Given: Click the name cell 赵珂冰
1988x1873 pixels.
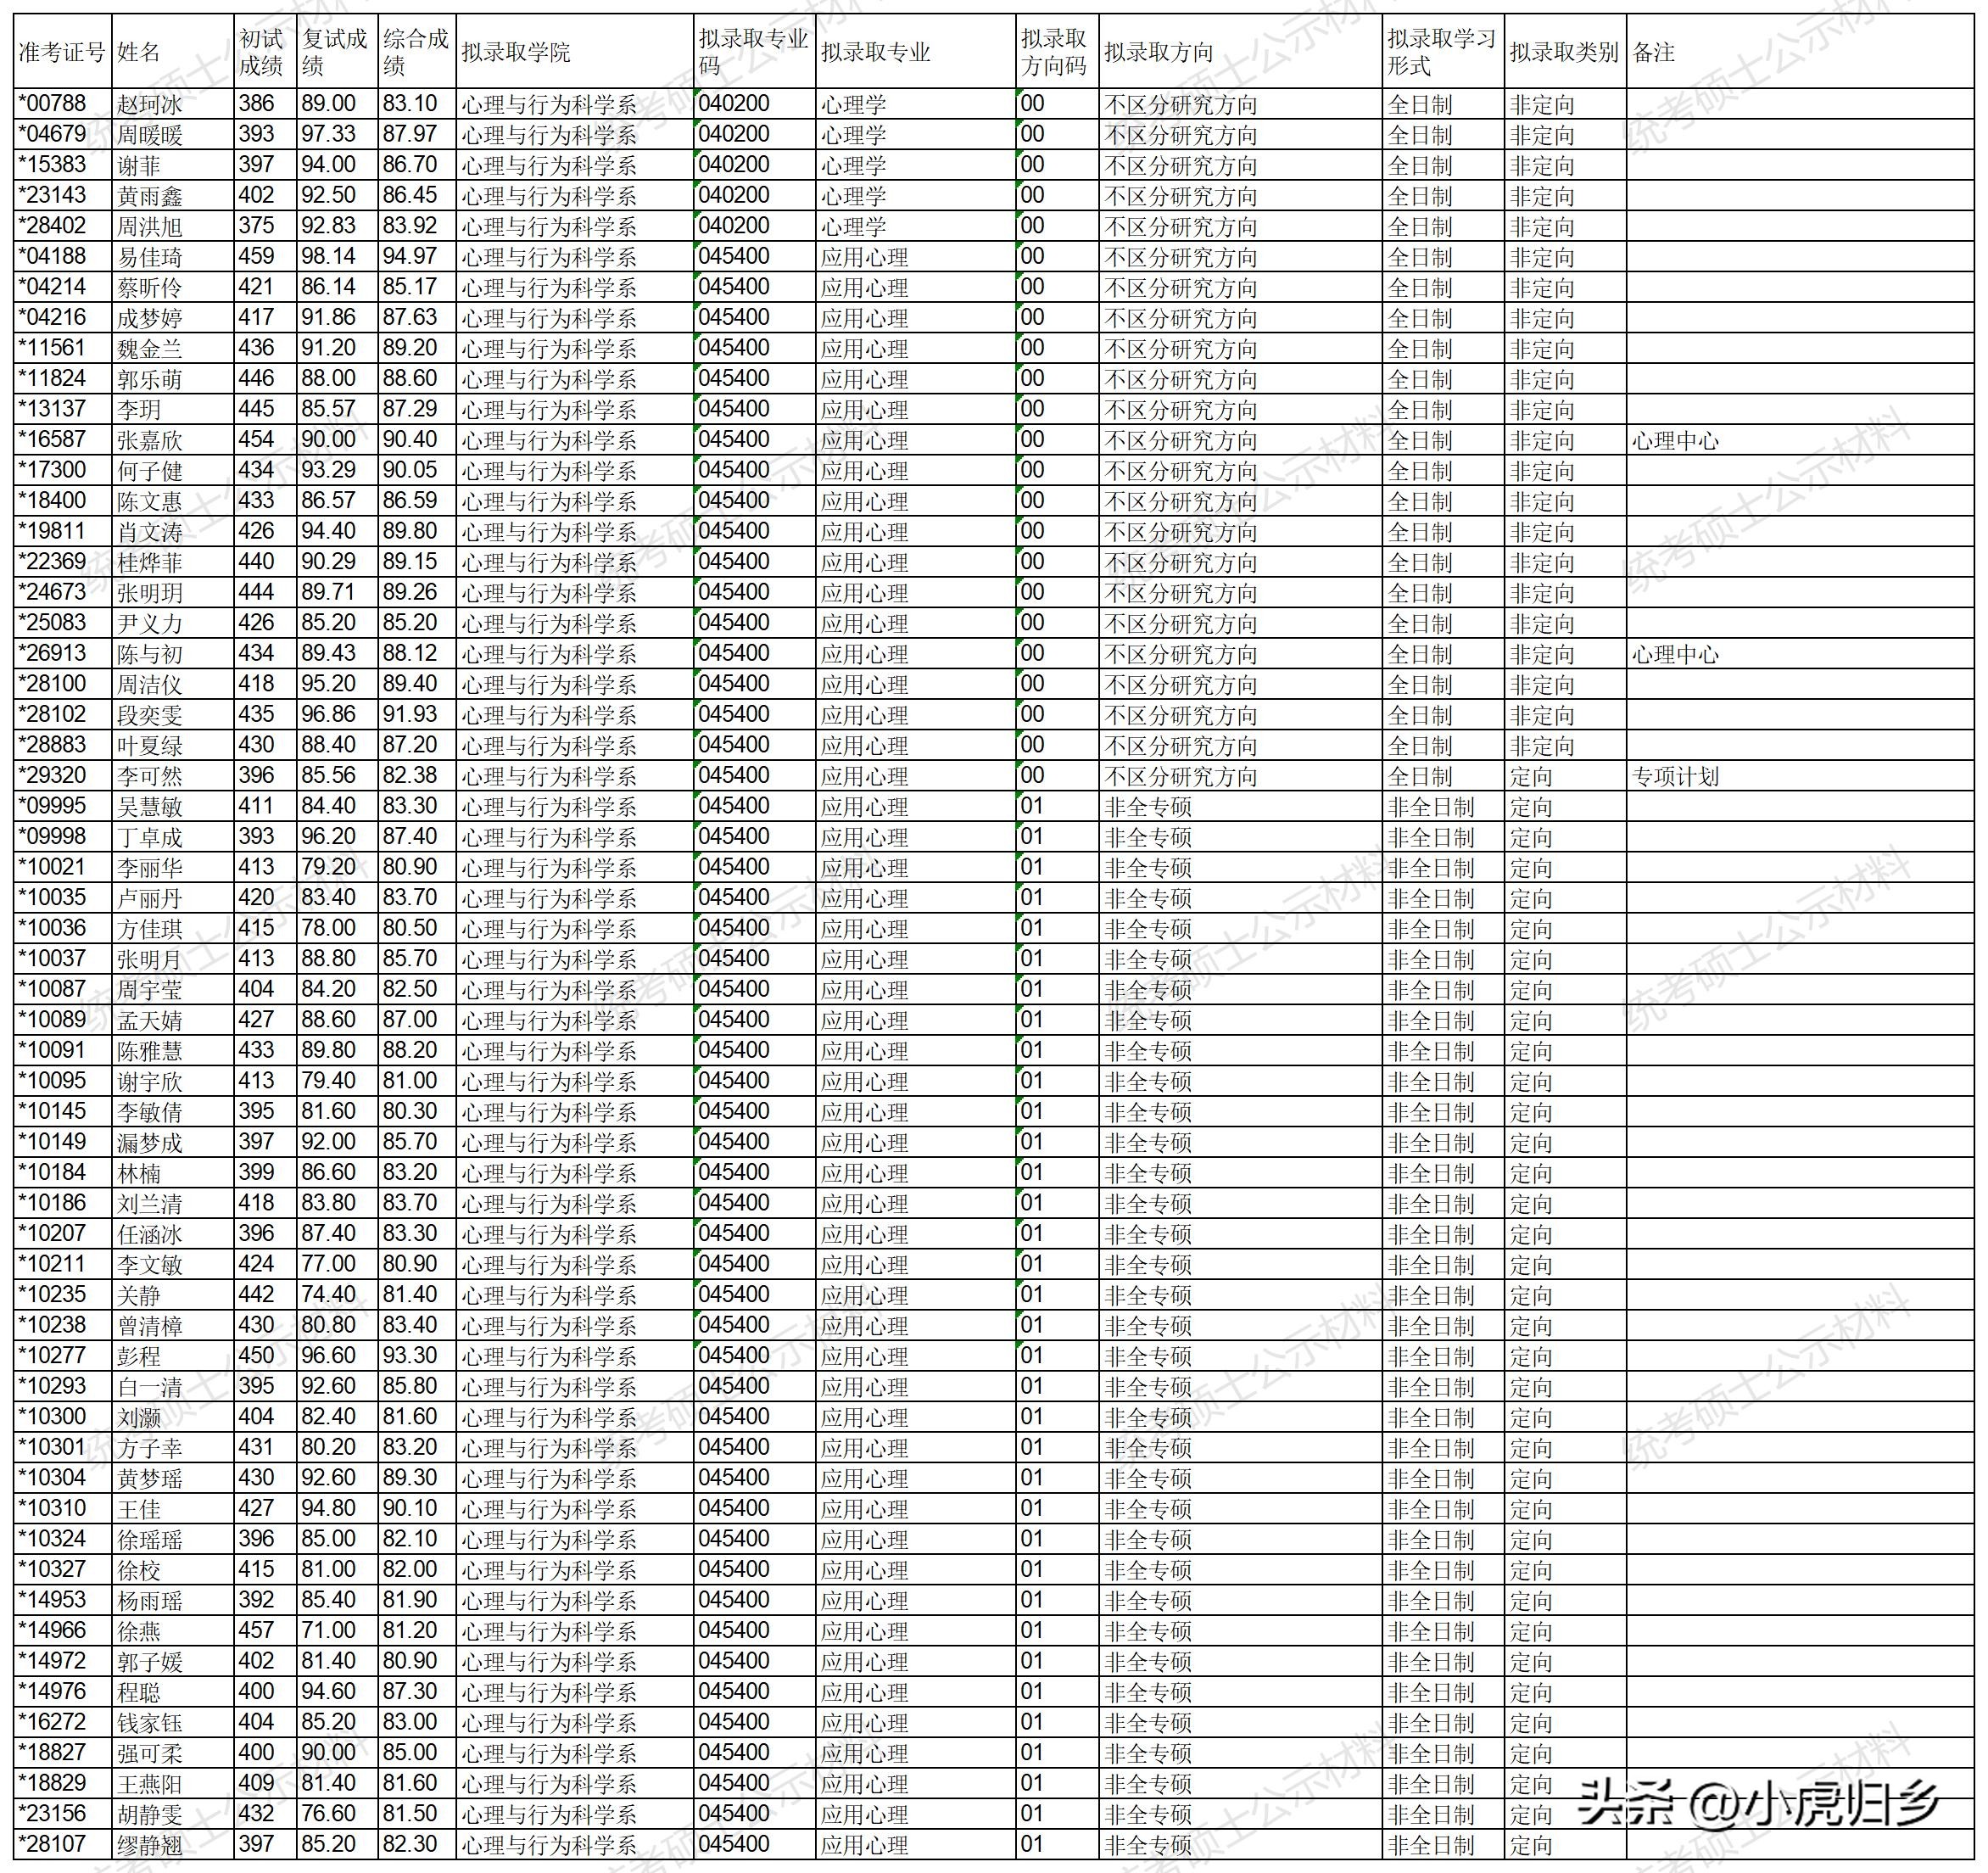Looking at the screenshot, I should pyautogui.click(x=150, y=105).
